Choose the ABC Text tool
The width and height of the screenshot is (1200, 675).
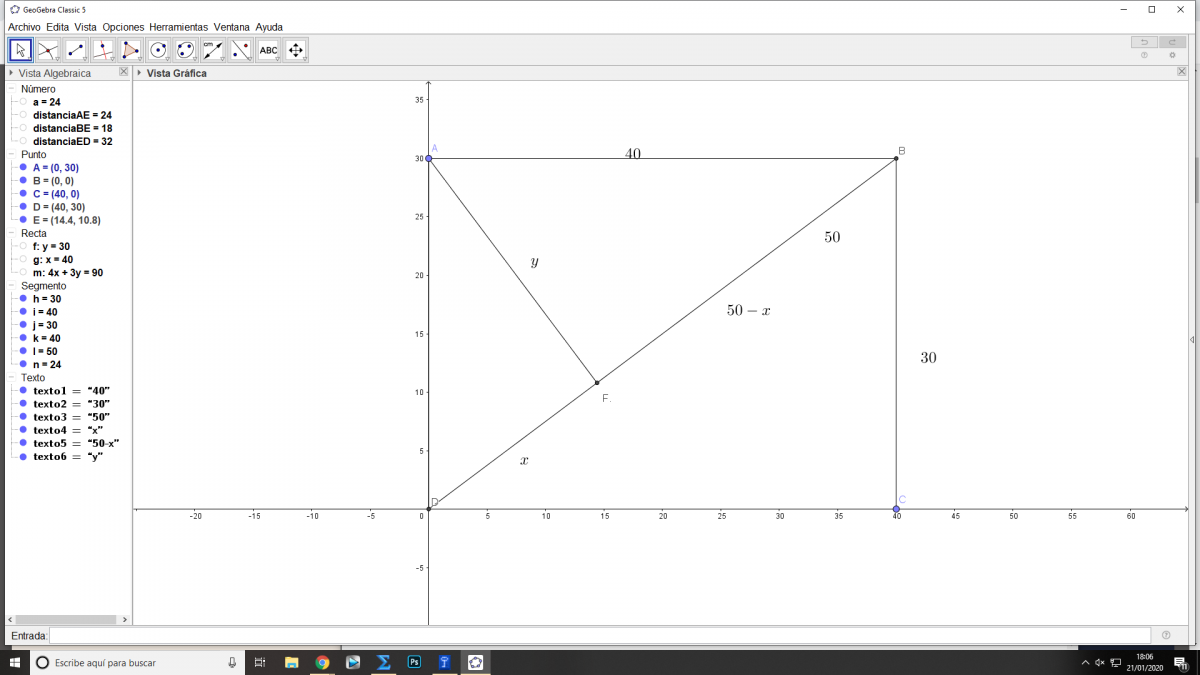coord(268,50)
